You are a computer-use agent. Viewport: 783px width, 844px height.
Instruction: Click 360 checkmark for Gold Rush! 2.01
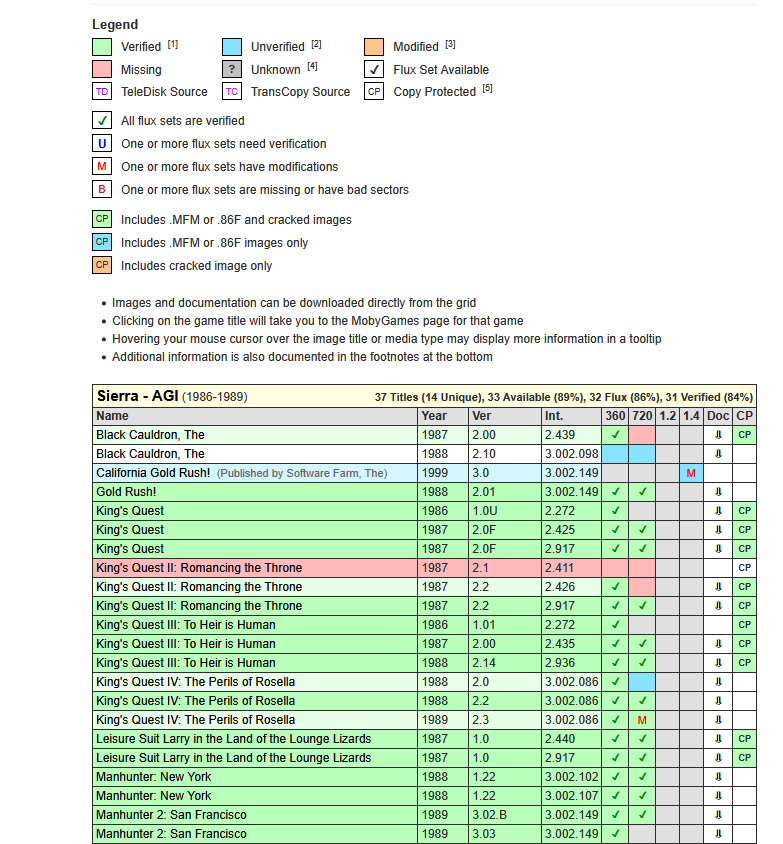pyautogui.click(x=615, y=492)
